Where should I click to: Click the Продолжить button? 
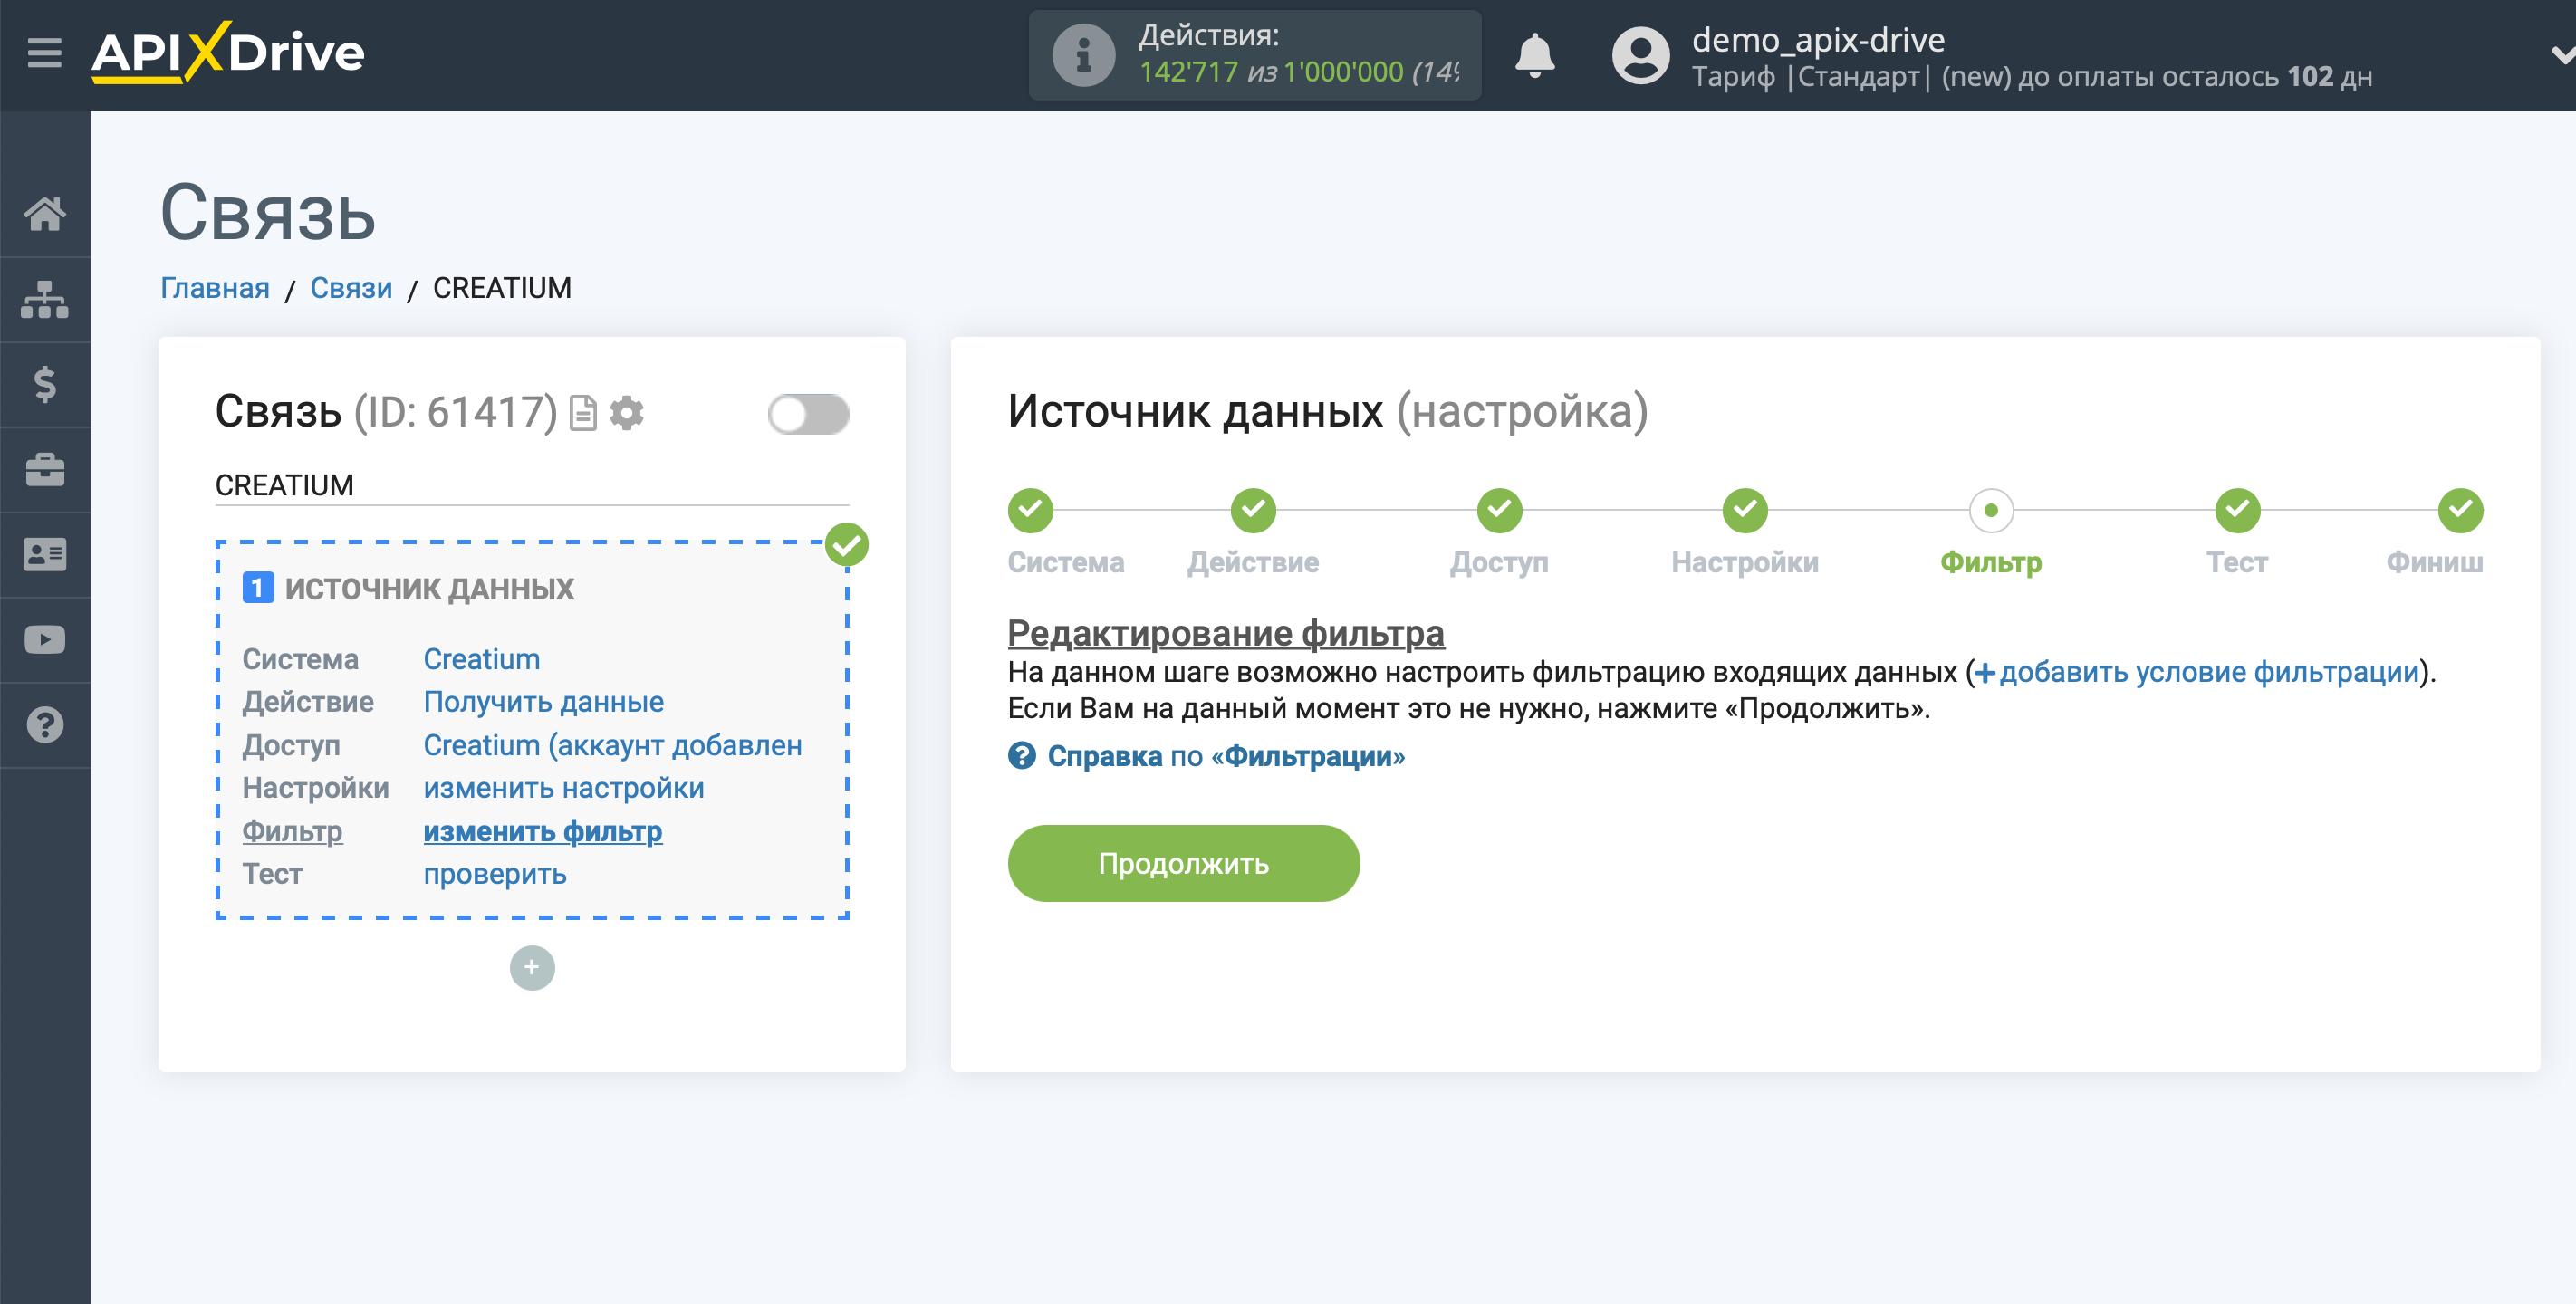pyautogui.click(x=1183, y=863)
